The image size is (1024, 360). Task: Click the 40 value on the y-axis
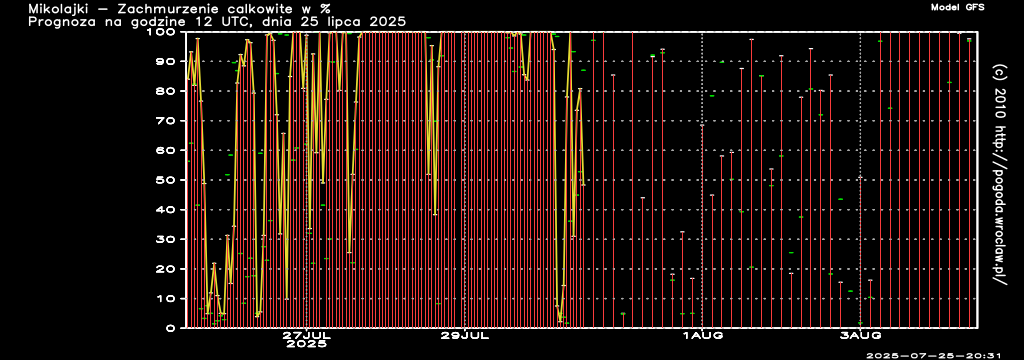pos(169,209)
